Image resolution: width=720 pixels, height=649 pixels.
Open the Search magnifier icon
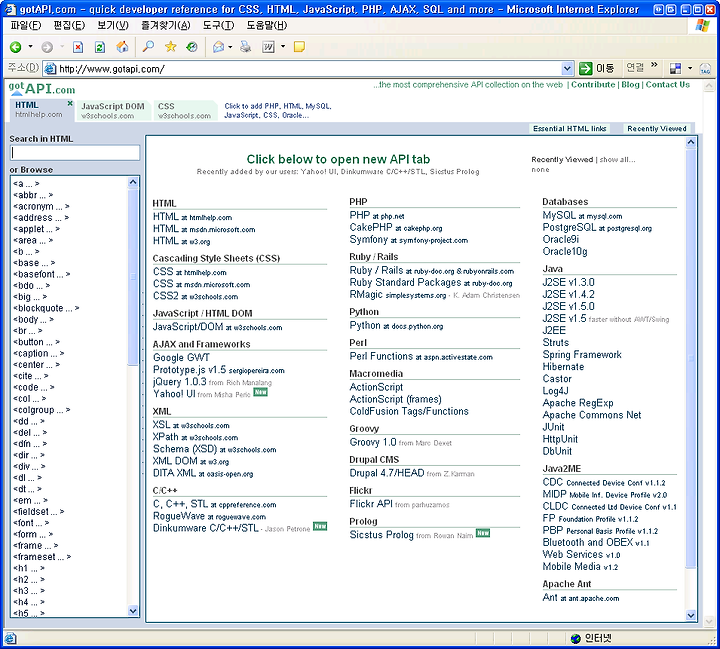(148, 46)
